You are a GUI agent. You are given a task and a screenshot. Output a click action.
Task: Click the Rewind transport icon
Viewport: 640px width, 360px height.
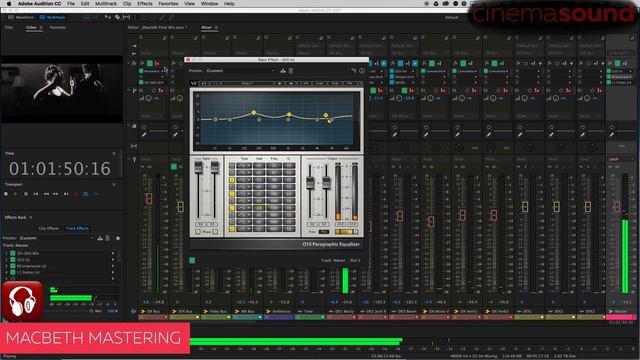pos(46,194)
